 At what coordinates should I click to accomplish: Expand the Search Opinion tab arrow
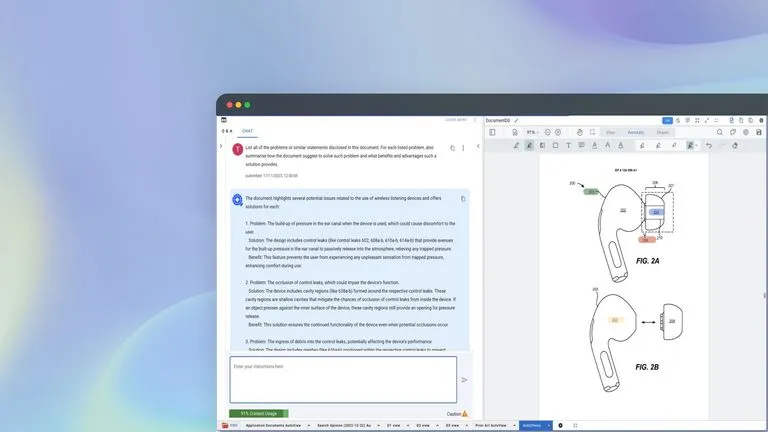click(378, 426)
